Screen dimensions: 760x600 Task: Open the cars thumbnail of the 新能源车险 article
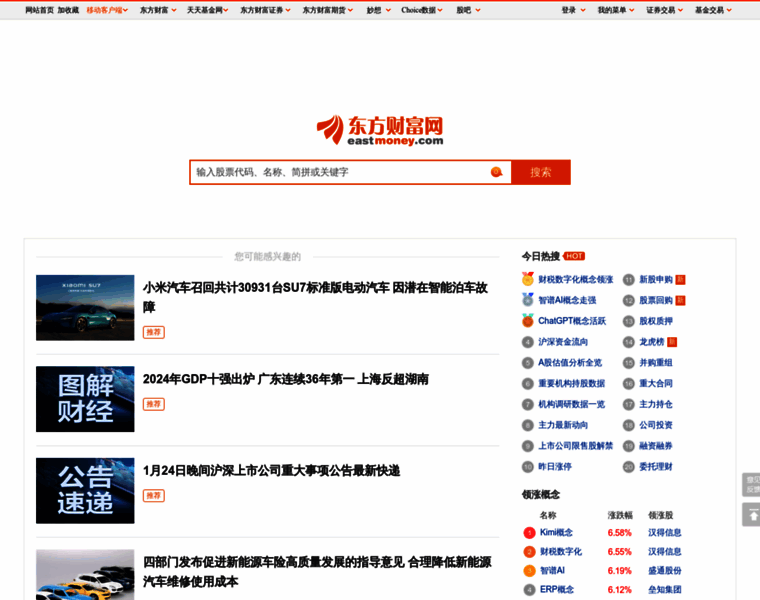pos(85,575)
